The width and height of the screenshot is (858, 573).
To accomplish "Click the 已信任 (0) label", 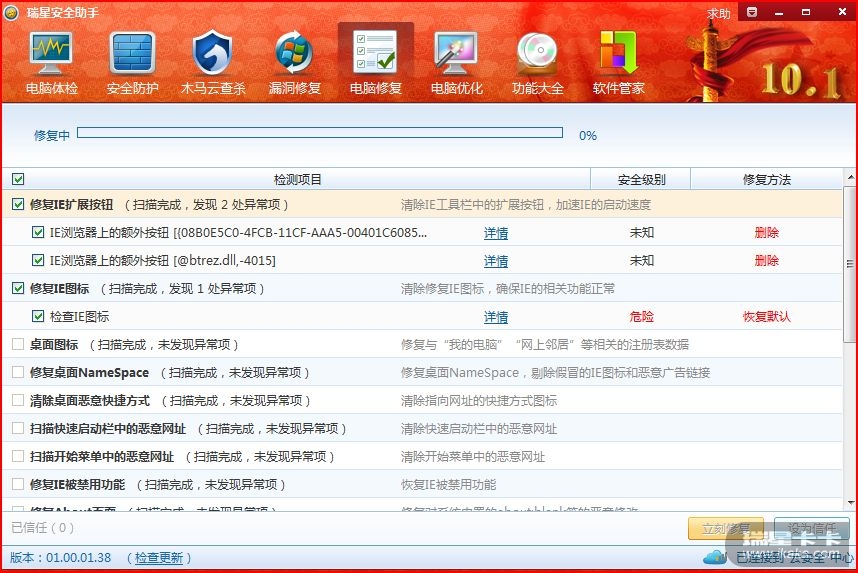I will click(42, 528).
